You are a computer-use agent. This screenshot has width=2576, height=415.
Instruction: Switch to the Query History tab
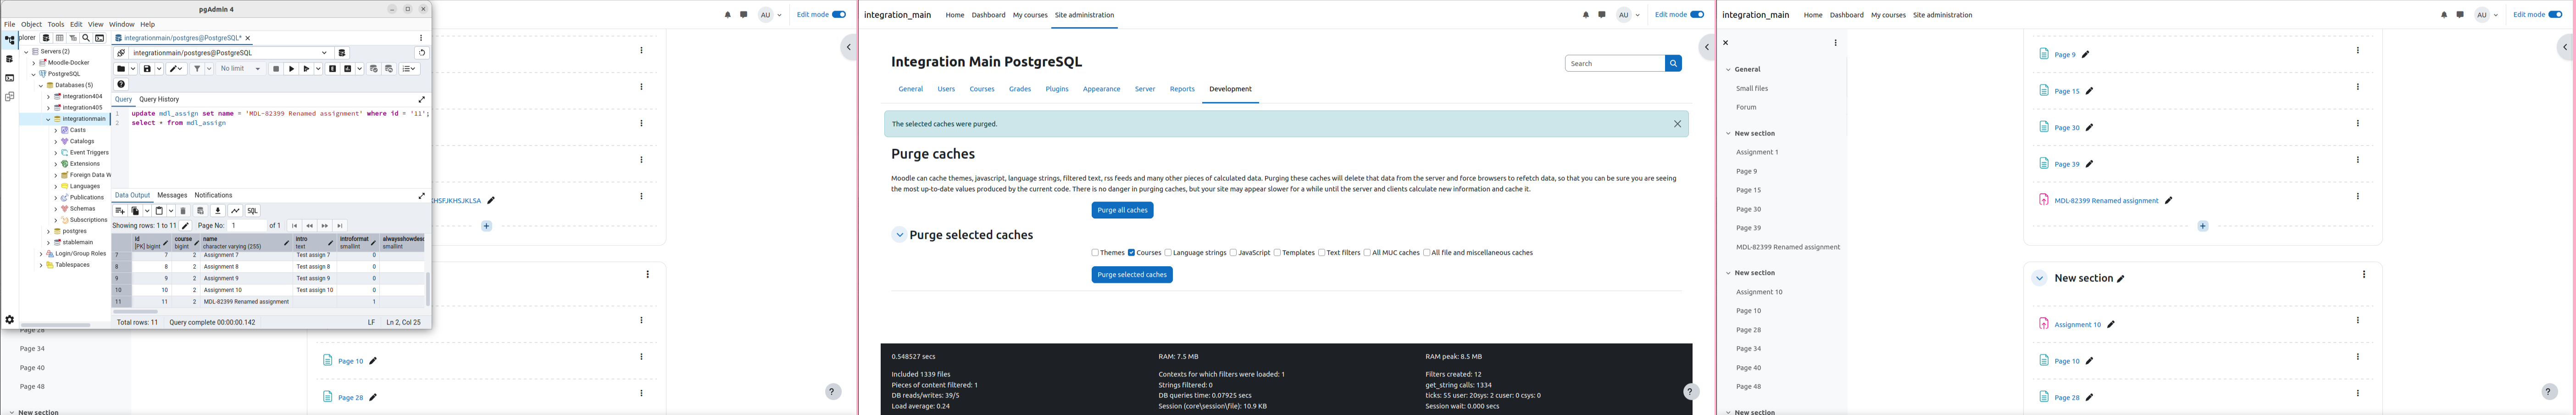159,99
